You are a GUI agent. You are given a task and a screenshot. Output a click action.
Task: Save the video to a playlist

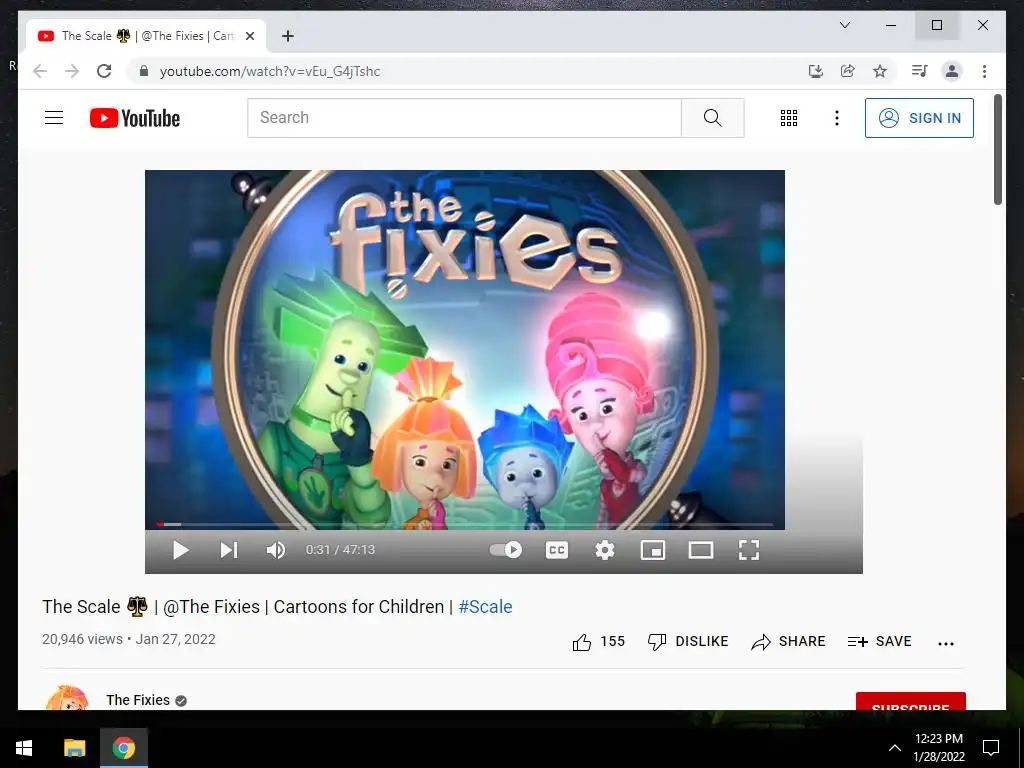click(x=879, y=642)
